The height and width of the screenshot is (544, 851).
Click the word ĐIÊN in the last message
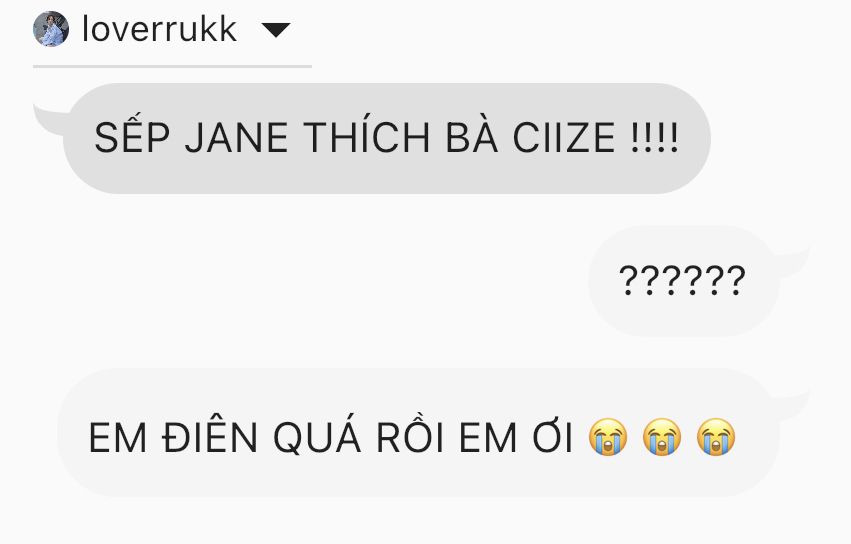pyautogui.click(x=209, y=435)
